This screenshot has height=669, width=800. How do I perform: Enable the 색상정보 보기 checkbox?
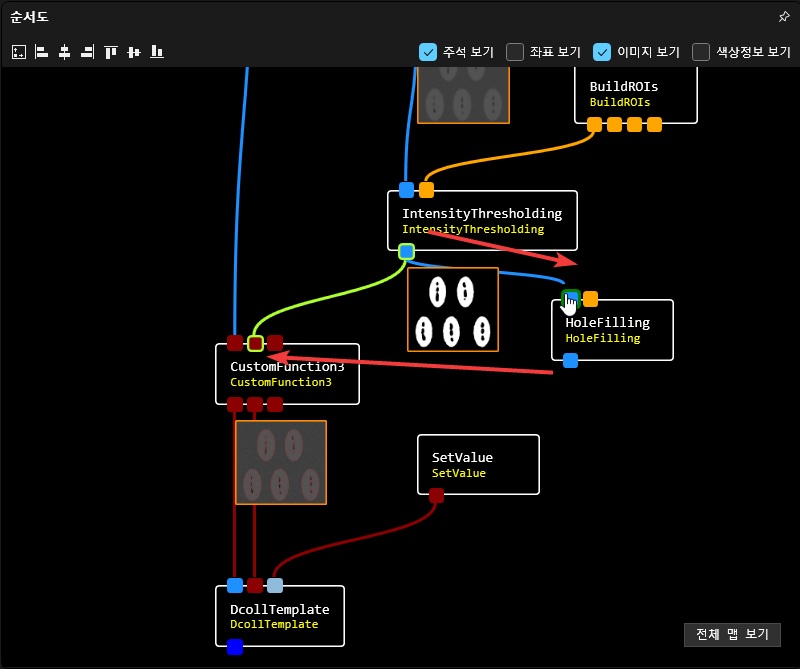[701, 52]
